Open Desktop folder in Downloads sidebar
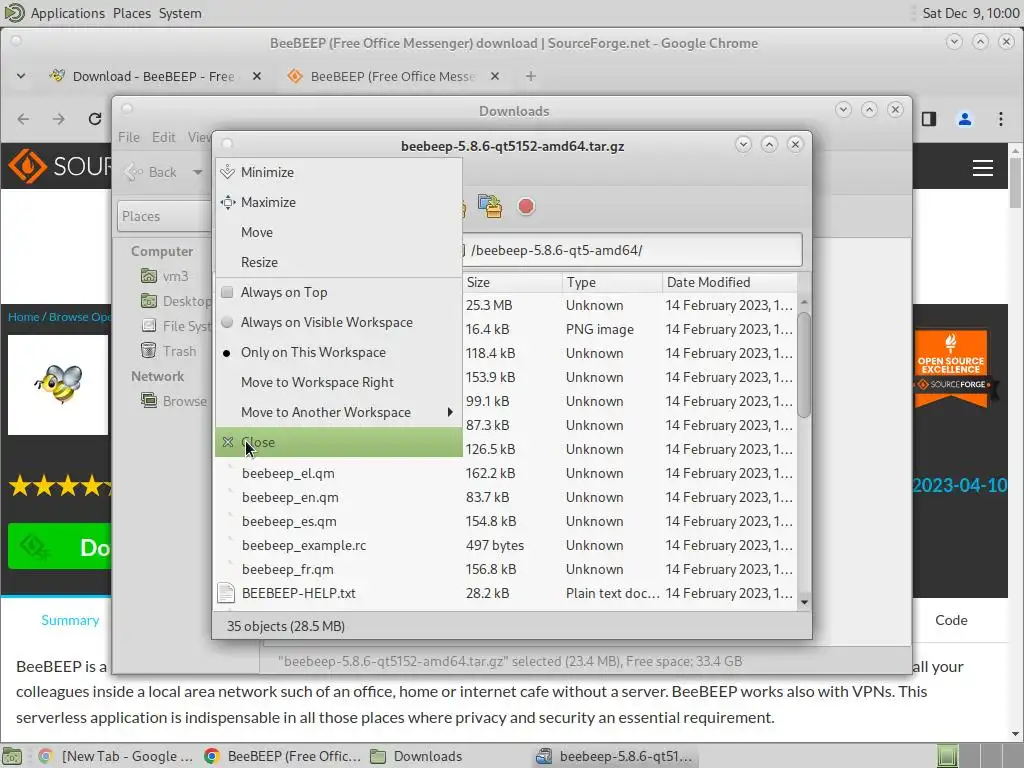1024x768 pixels. coord(176,301)
